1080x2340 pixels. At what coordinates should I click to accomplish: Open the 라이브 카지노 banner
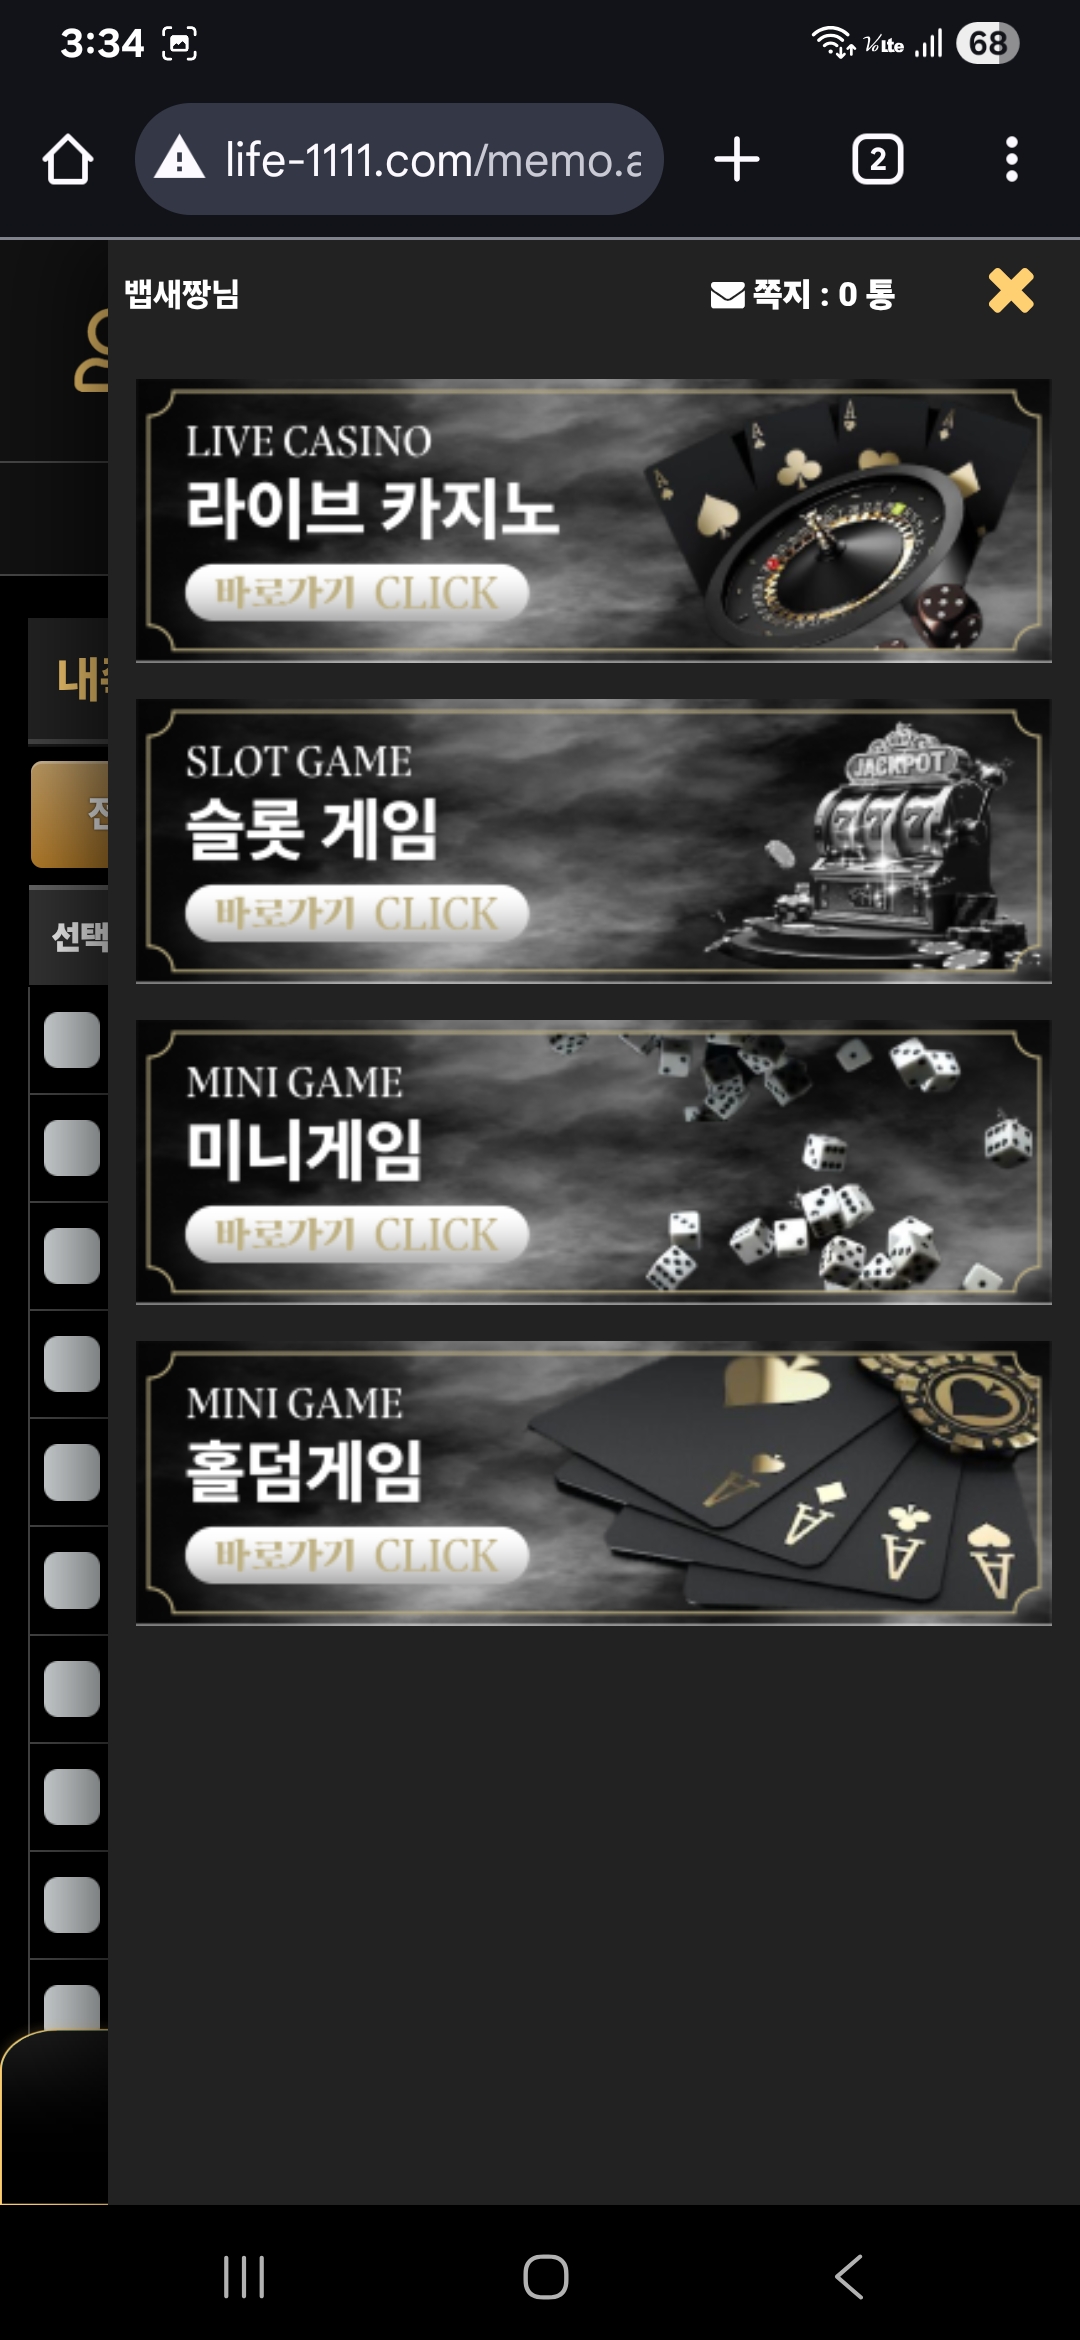coord(593,520)
